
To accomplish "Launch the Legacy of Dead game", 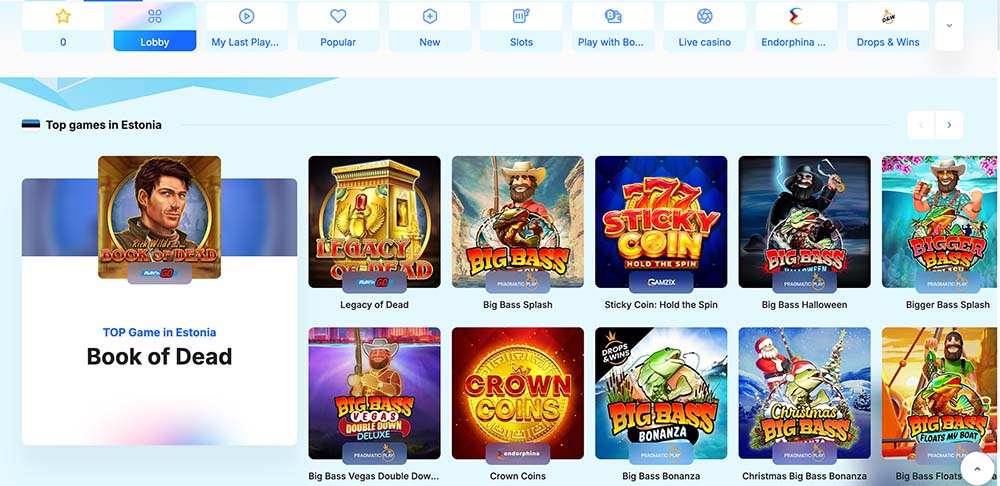I will [x=374, y=222].
